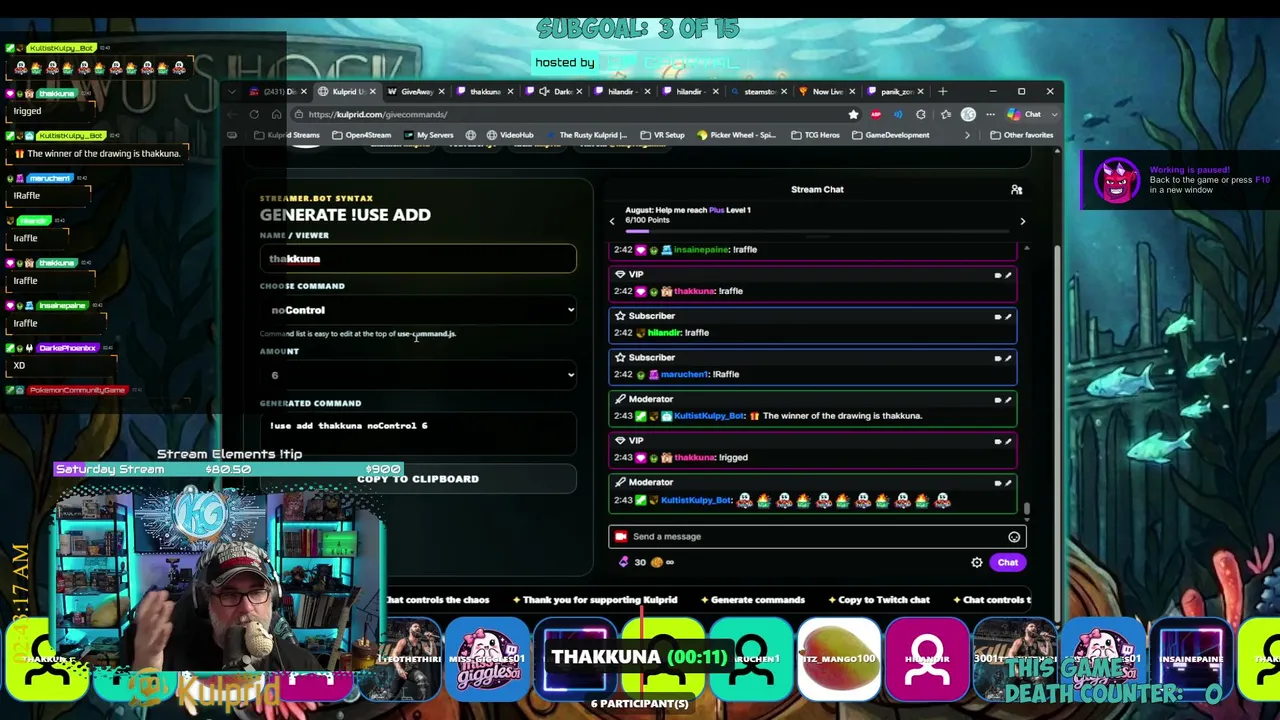Click the browser home icon
This screenshot has width=1280, height=720.
[x=277, y=114]
